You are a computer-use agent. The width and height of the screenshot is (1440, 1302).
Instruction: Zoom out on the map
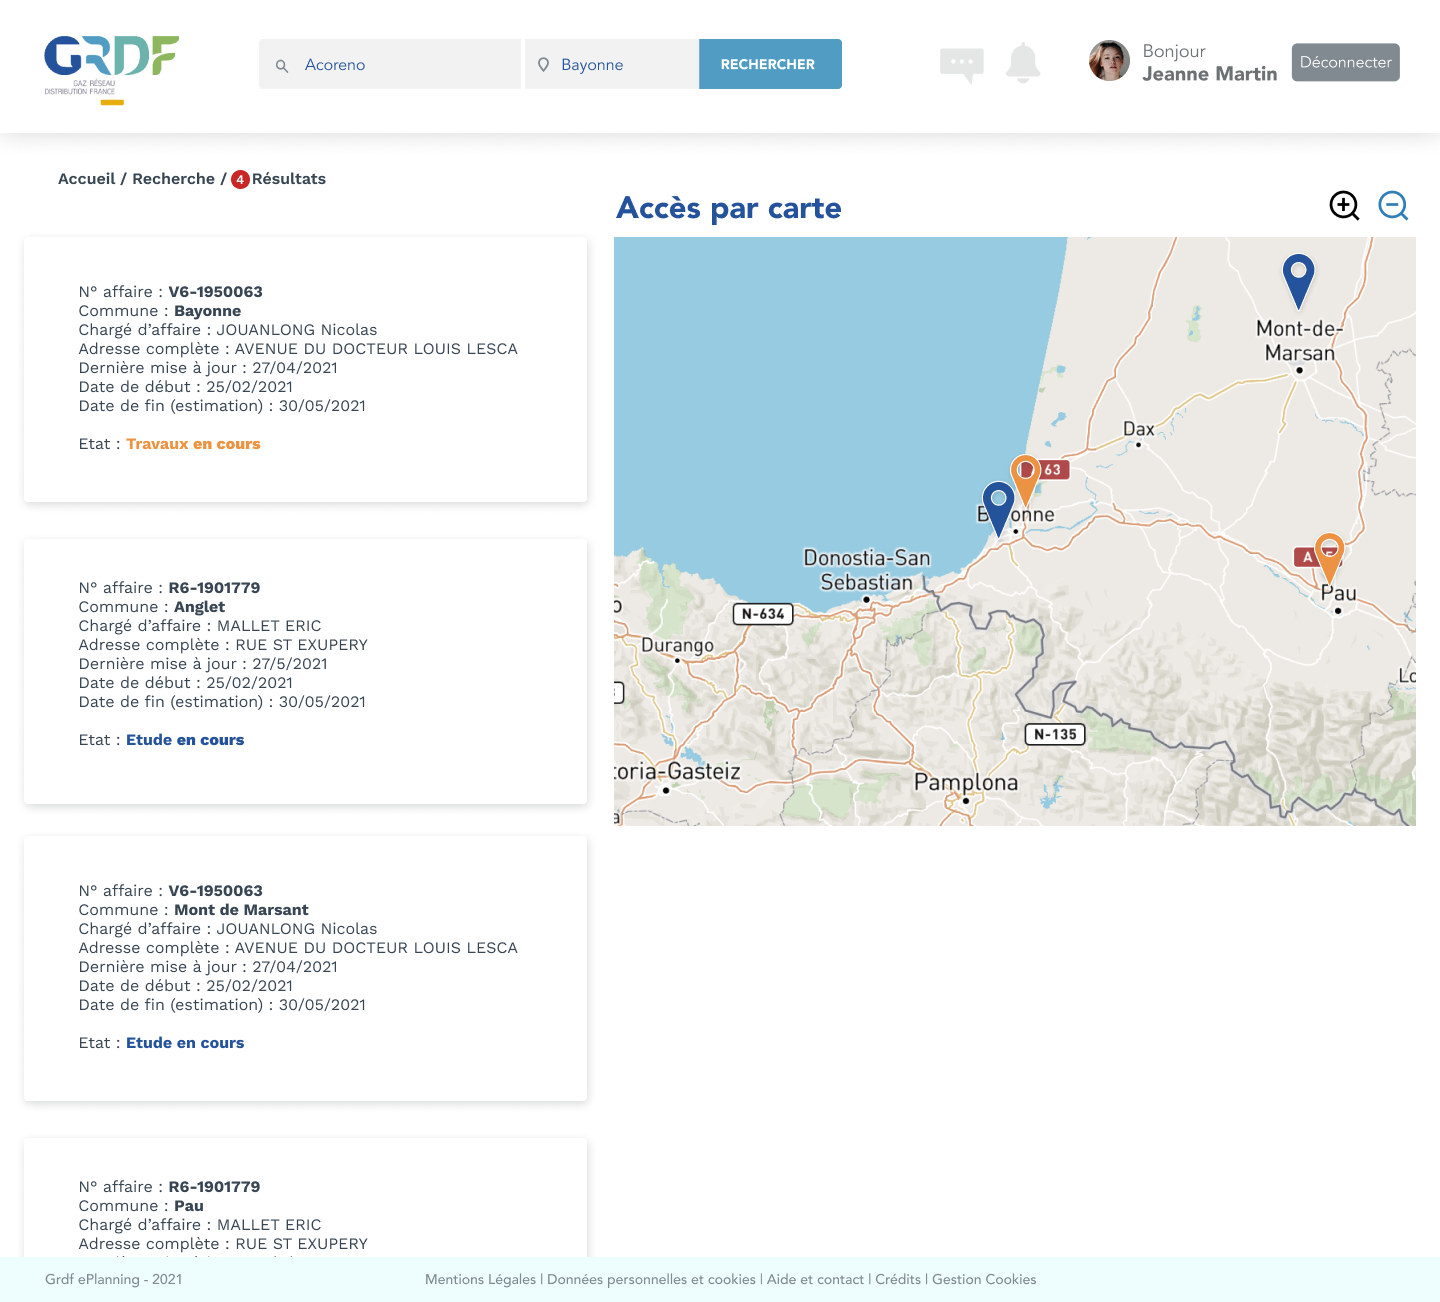1393,206
